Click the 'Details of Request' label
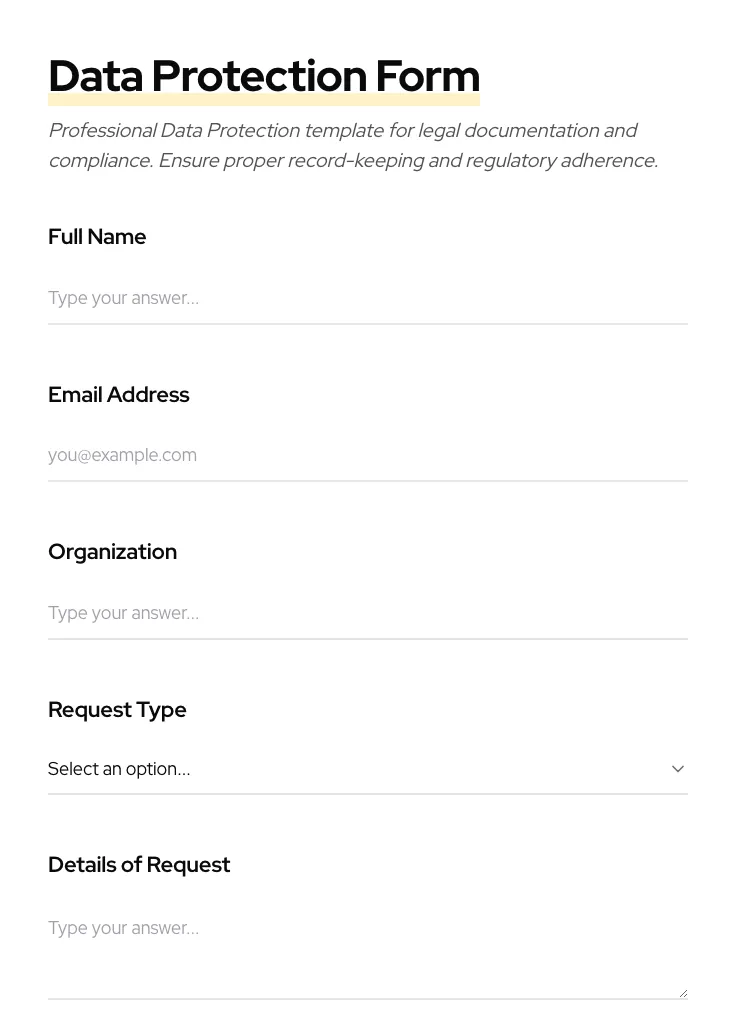 coord(139,865)
